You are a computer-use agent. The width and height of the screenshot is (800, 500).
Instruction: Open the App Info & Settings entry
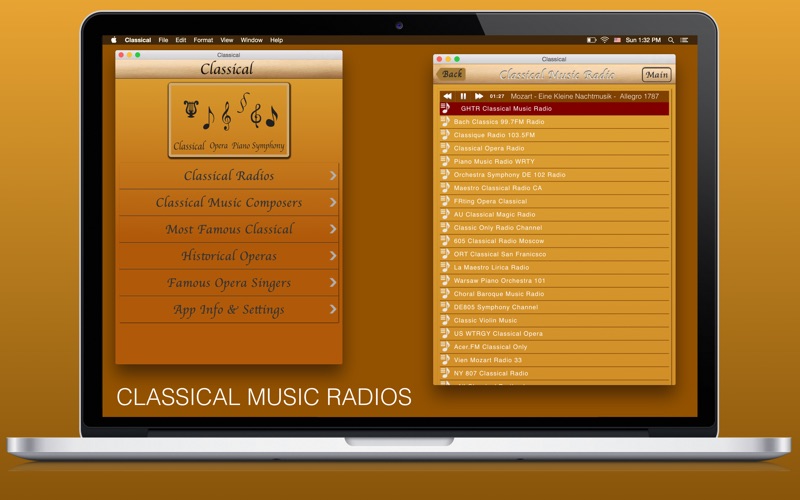[x=229, y=309]
